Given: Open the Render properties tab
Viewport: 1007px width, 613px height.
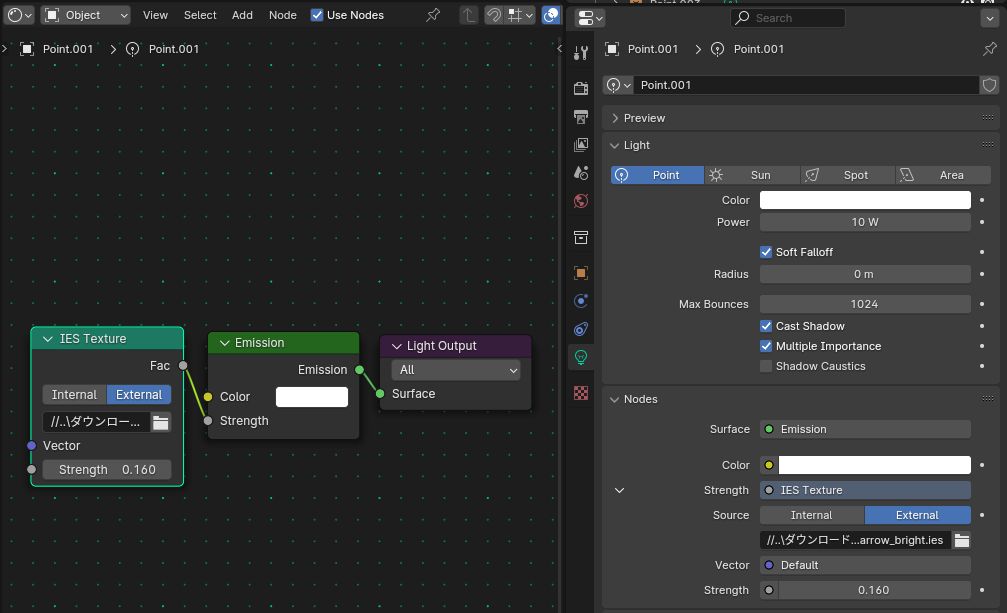Looking at the screenshot, I should click(x=581, y=89).
